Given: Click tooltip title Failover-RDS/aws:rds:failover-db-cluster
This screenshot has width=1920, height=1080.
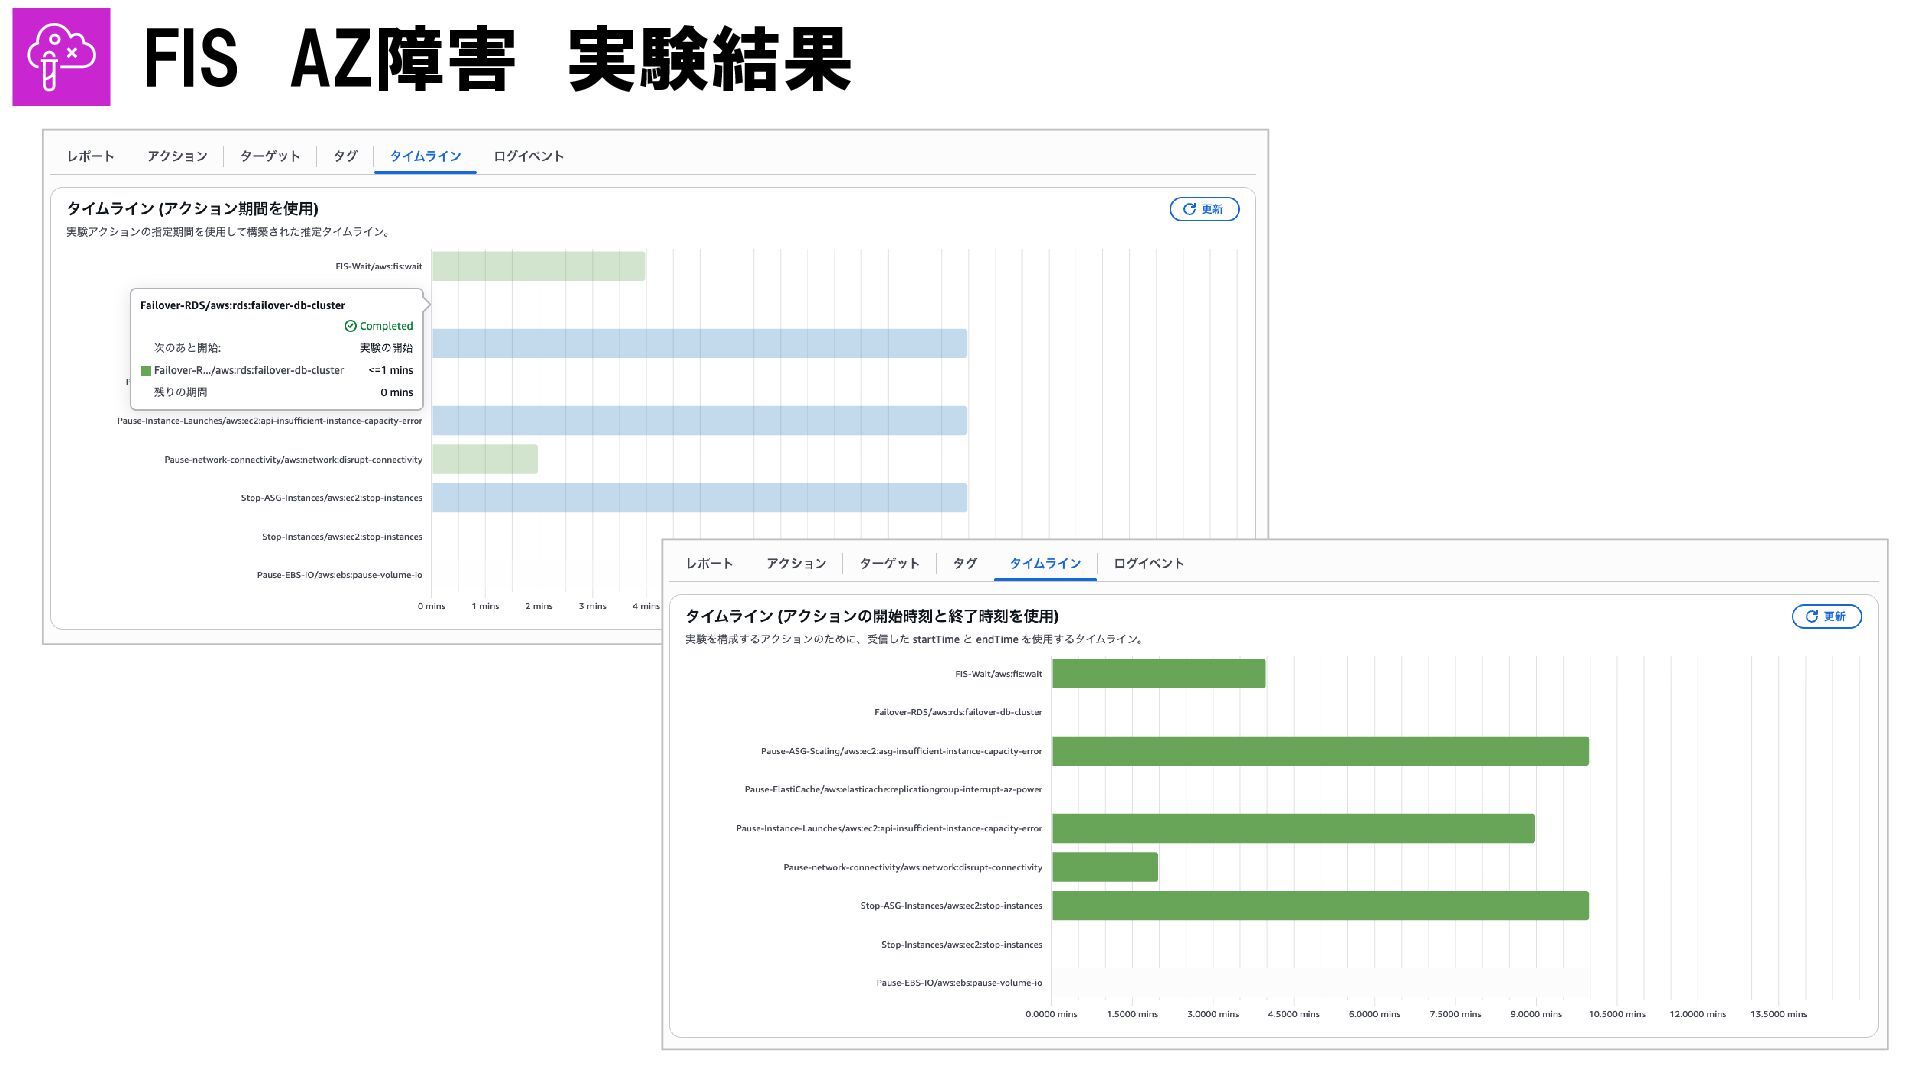Looking at the screenshot, I should (x=242, y=305).
